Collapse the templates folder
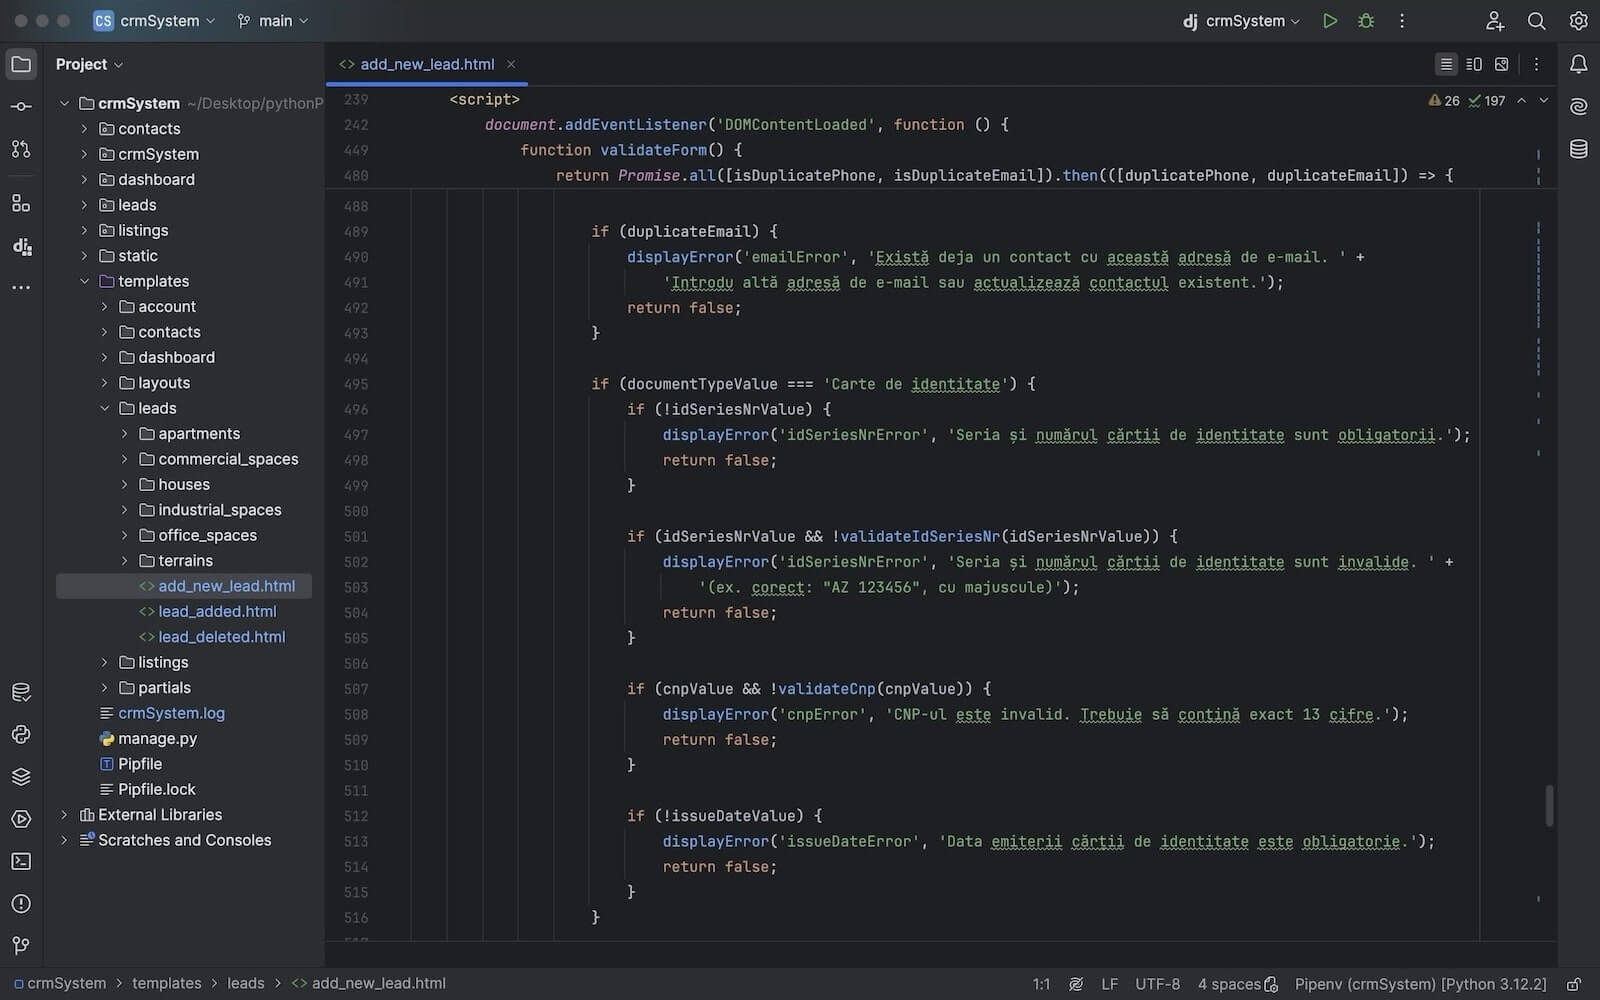Viewport: 1600px width, 1000px height. pos(85,281)
